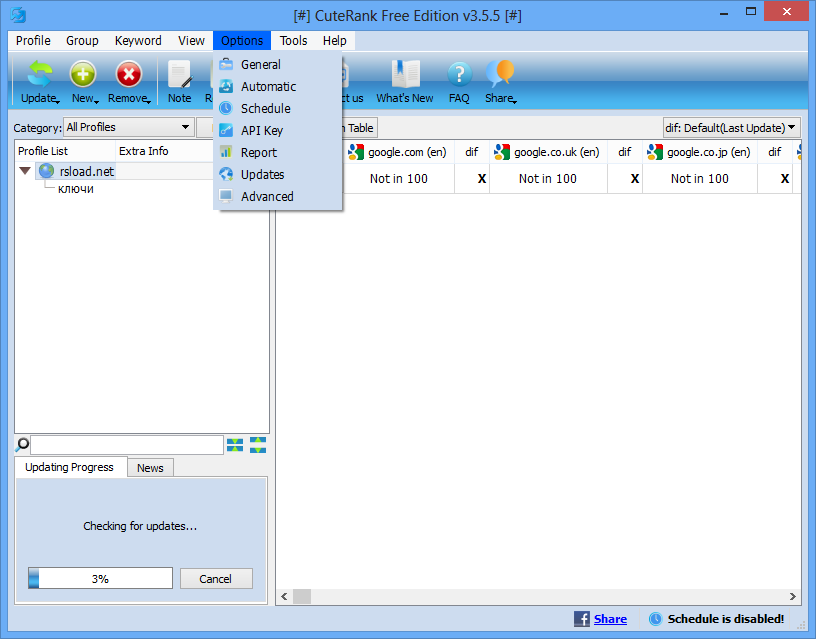Open the New button dropdown arrow
Viewport: 816px width, 639px height.
[97, 102]
